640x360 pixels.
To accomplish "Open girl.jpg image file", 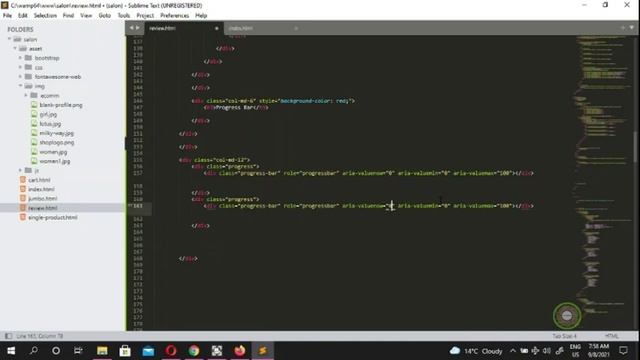I will coord(48,114).
